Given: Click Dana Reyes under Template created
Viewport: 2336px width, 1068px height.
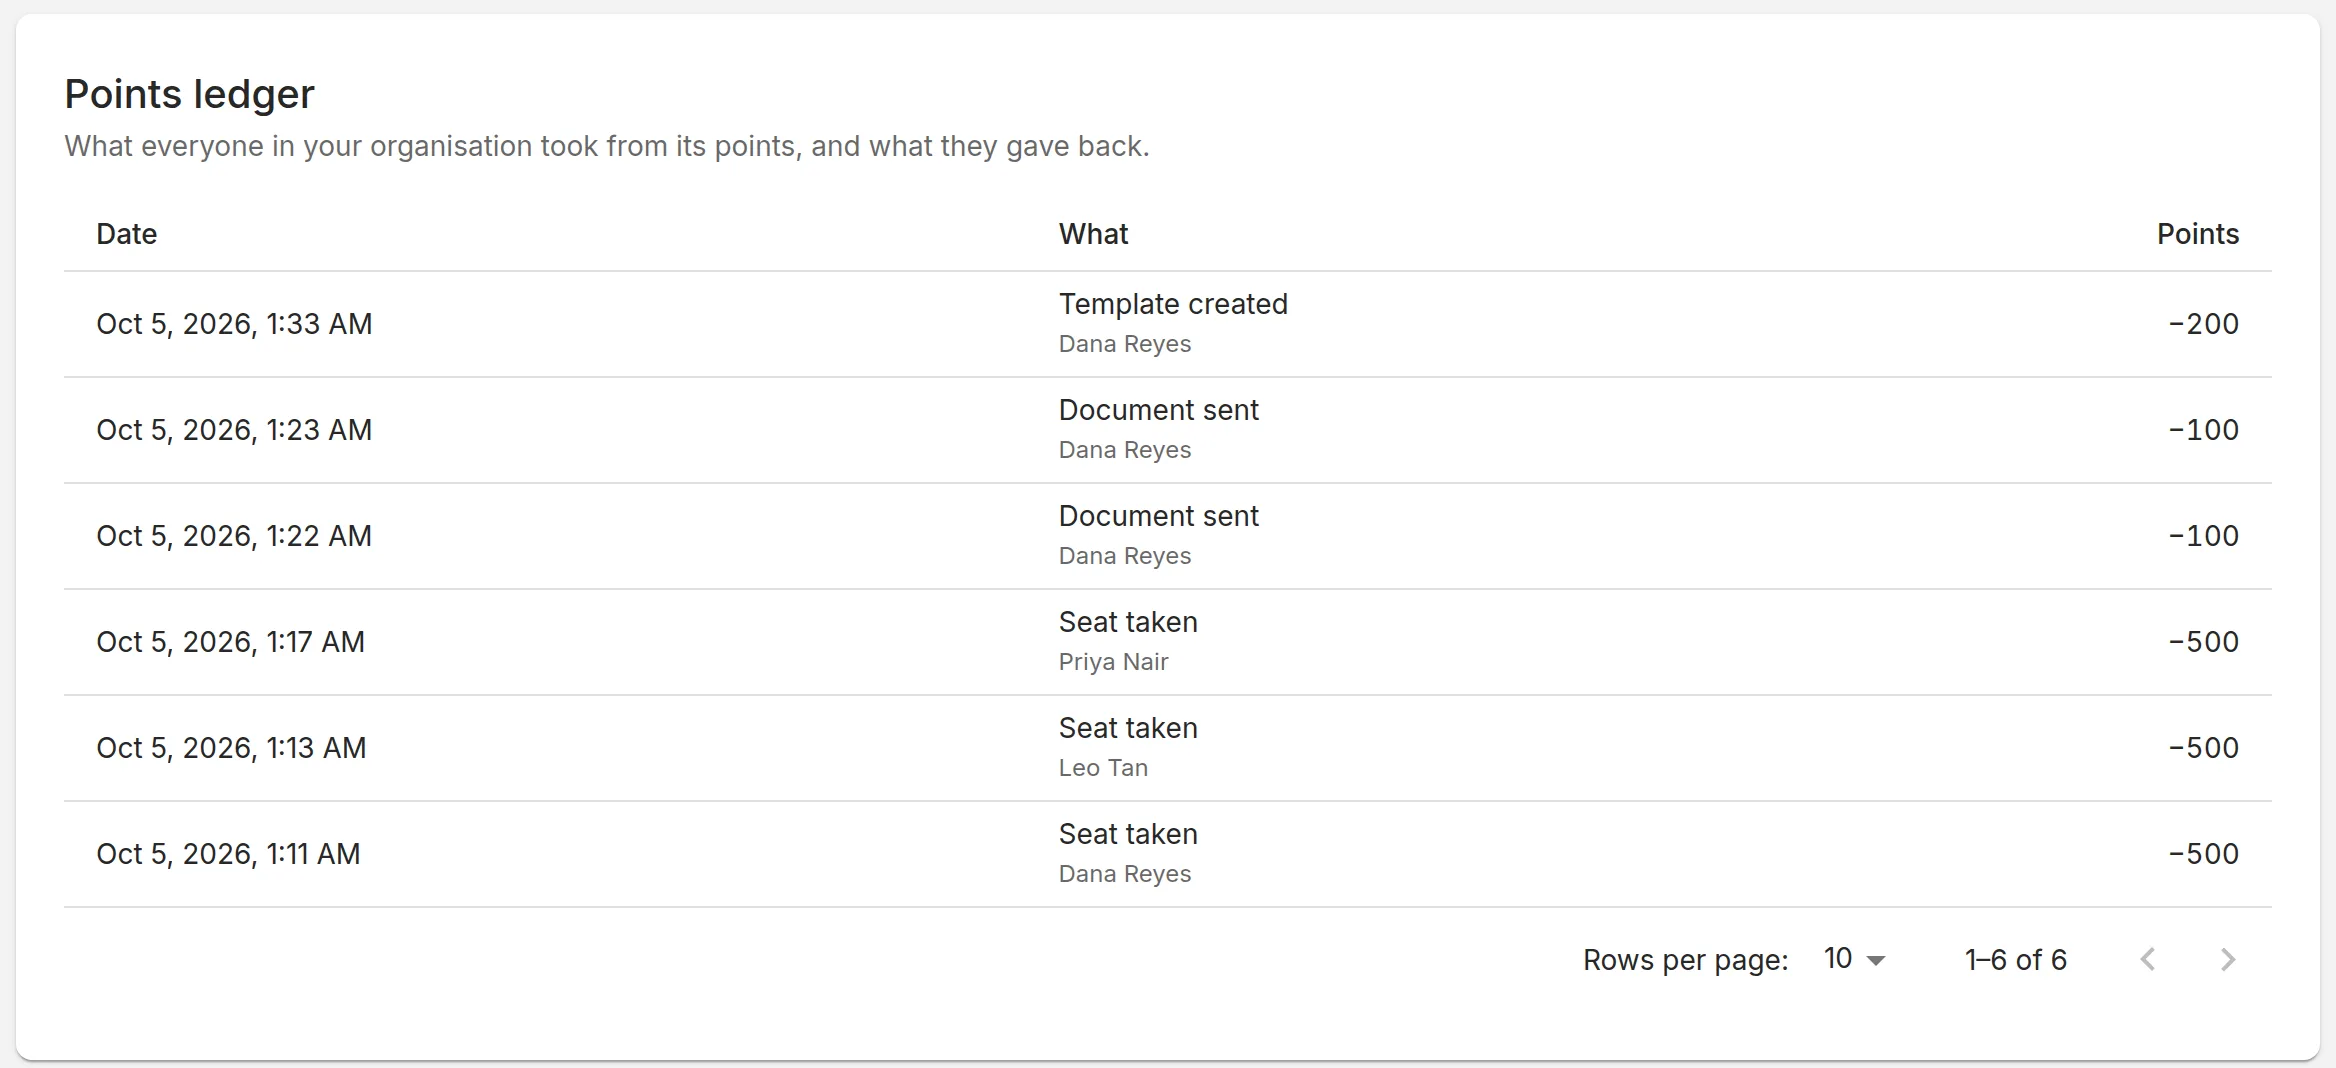Looking at the screenshot, I should [1125, 344].
